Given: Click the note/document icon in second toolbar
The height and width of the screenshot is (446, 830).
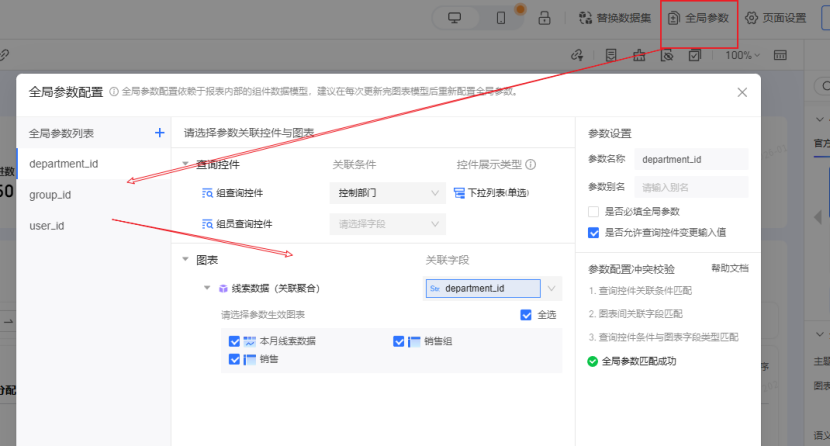Looking at the screenshot, I should (611, 55).
